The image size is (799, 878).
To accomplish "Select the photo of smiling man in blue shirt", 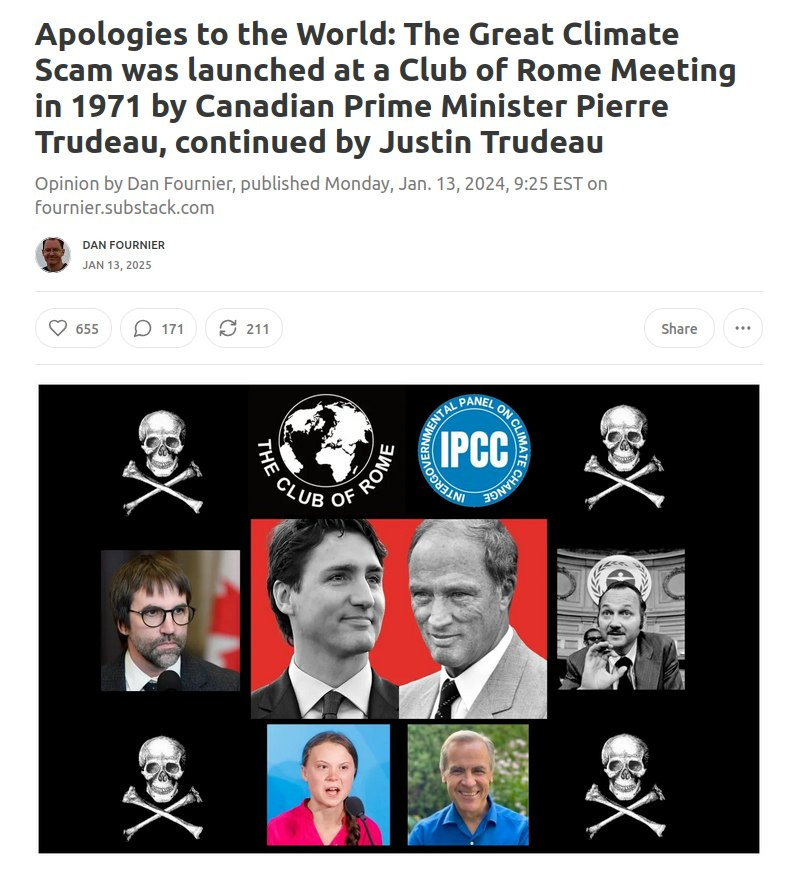I will click(x=468, y=784).
